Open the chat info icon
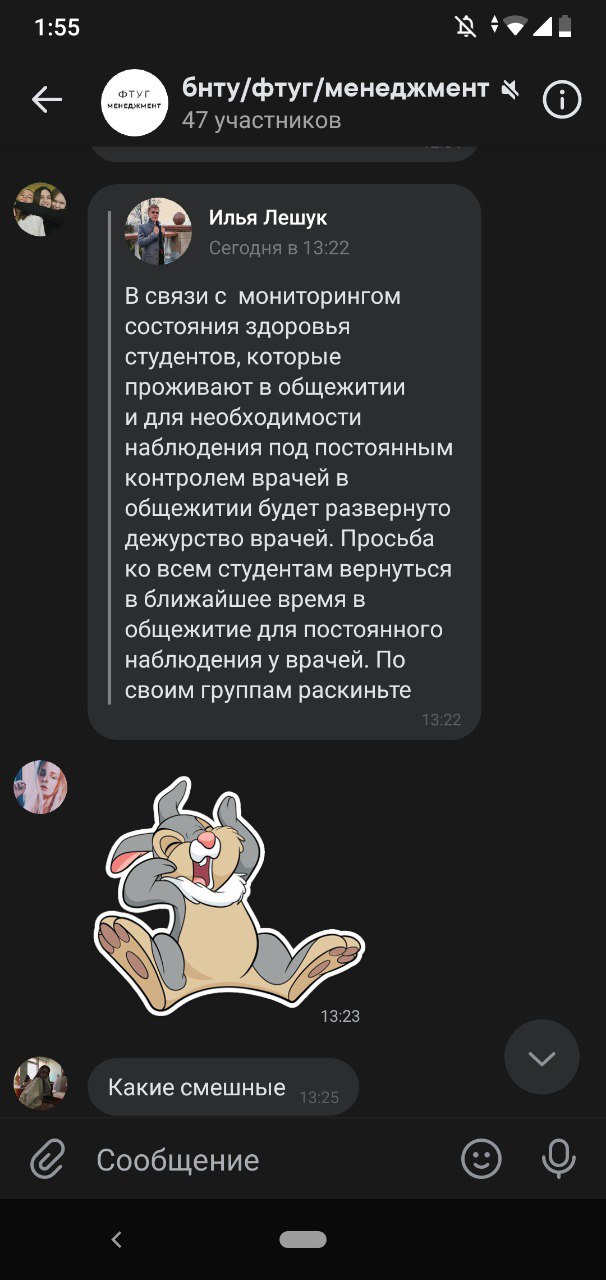Viewport: 606px width, 1280px height. point(562,99)
